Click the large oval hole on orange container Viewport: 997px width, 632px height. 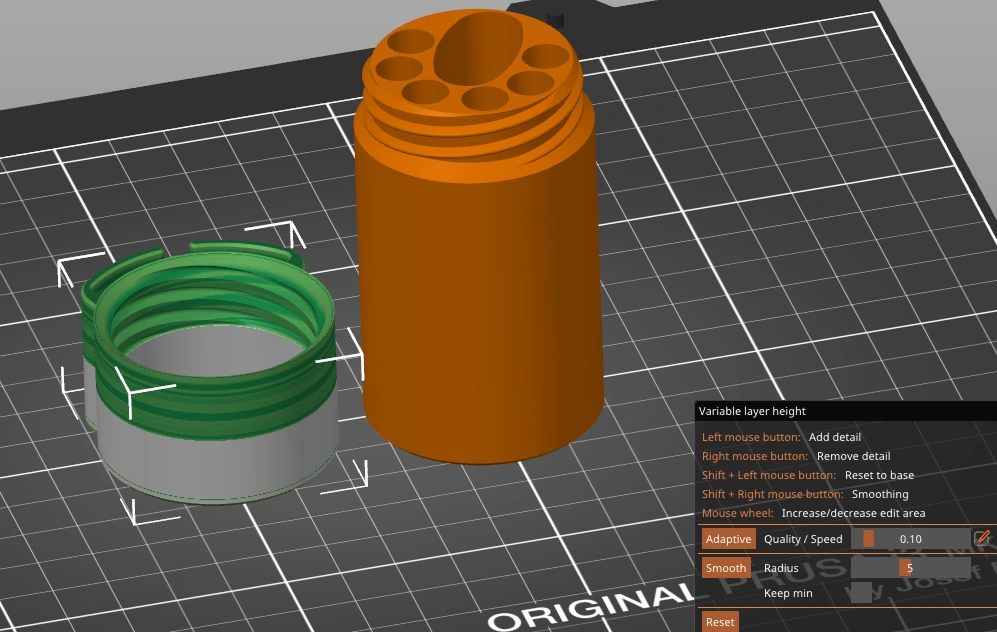[x=478, y=48]
